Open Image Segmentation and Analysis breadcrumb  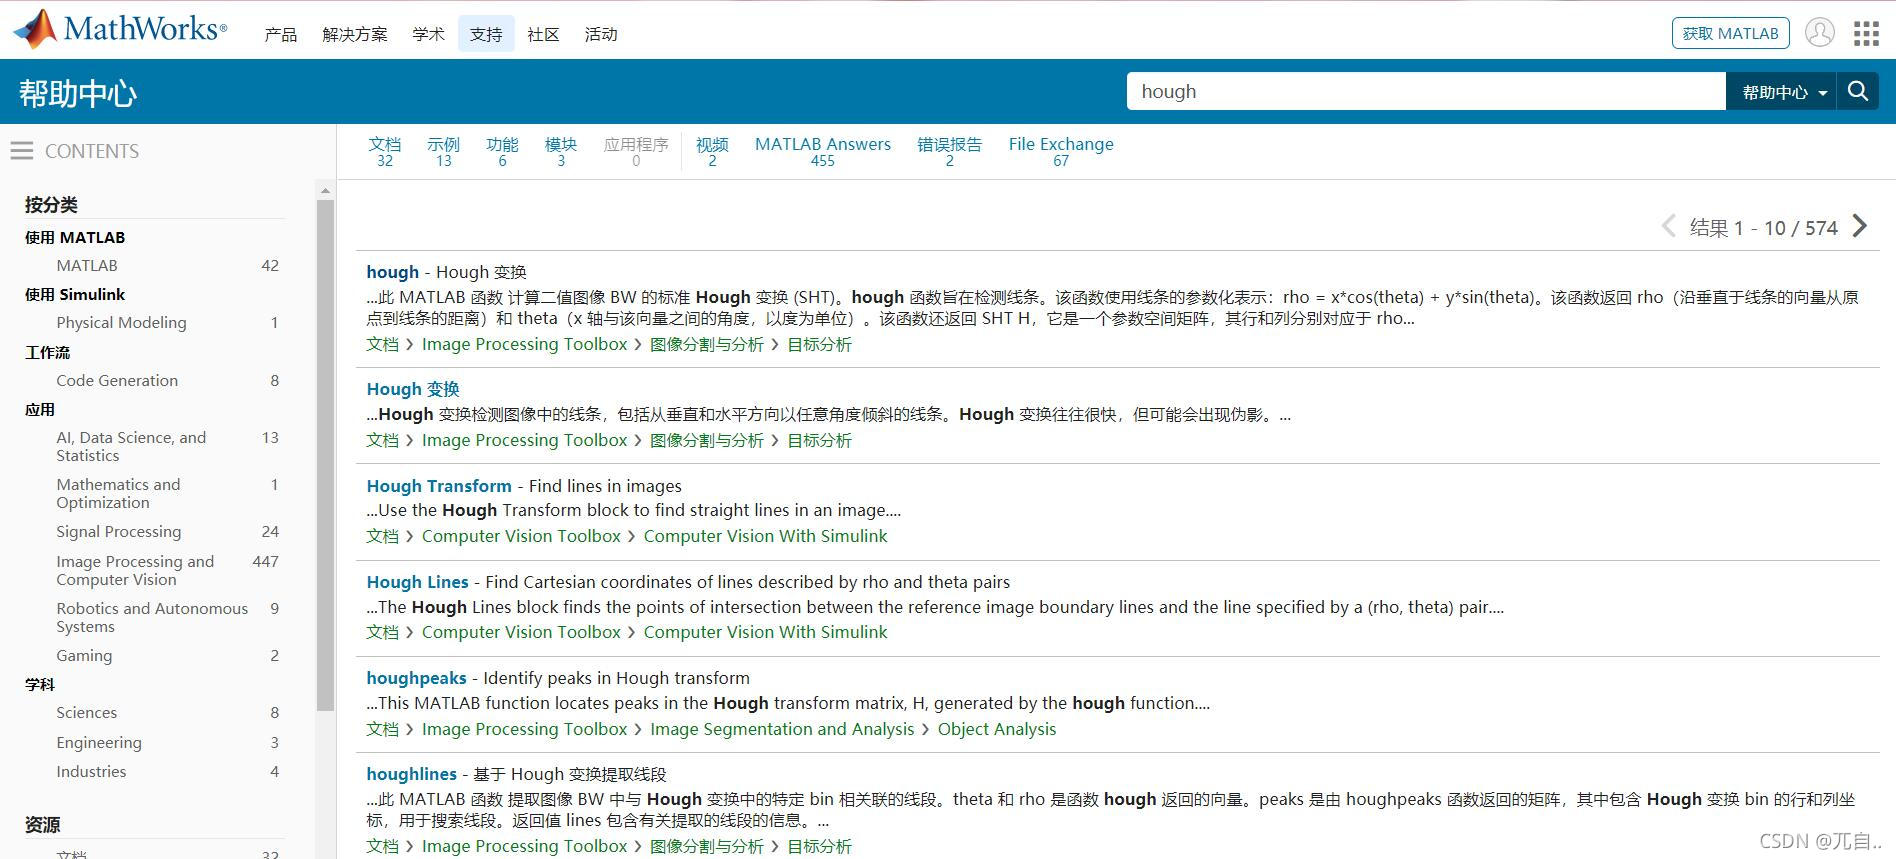tap(782, 729)
